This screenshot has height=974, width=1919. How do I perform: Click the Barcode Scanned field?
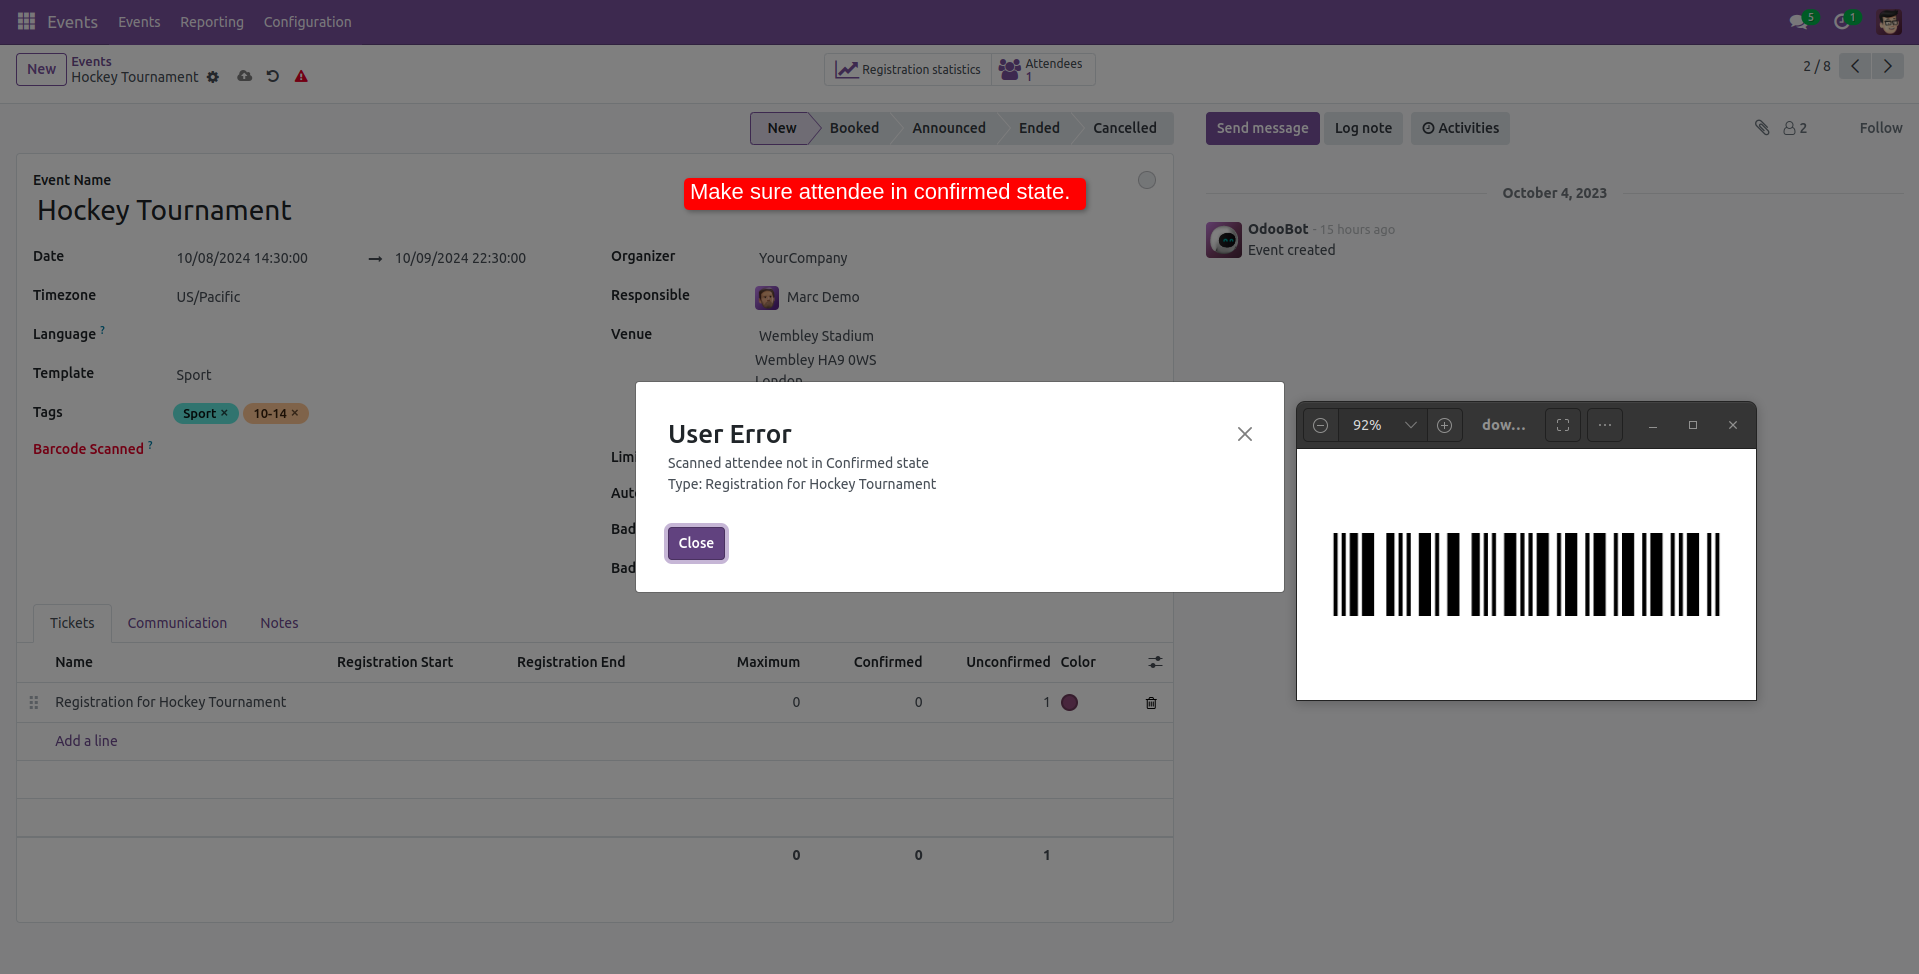(x=375, y=450)
